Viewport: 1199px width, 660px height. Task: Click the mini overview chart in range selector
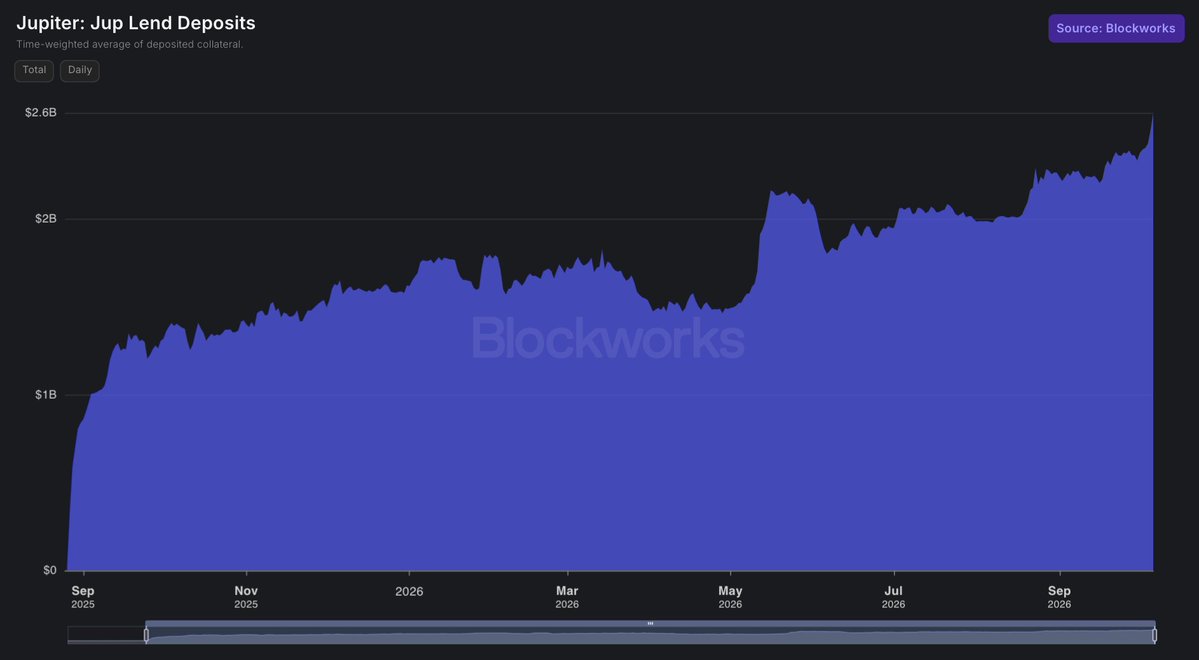point(611,635)
